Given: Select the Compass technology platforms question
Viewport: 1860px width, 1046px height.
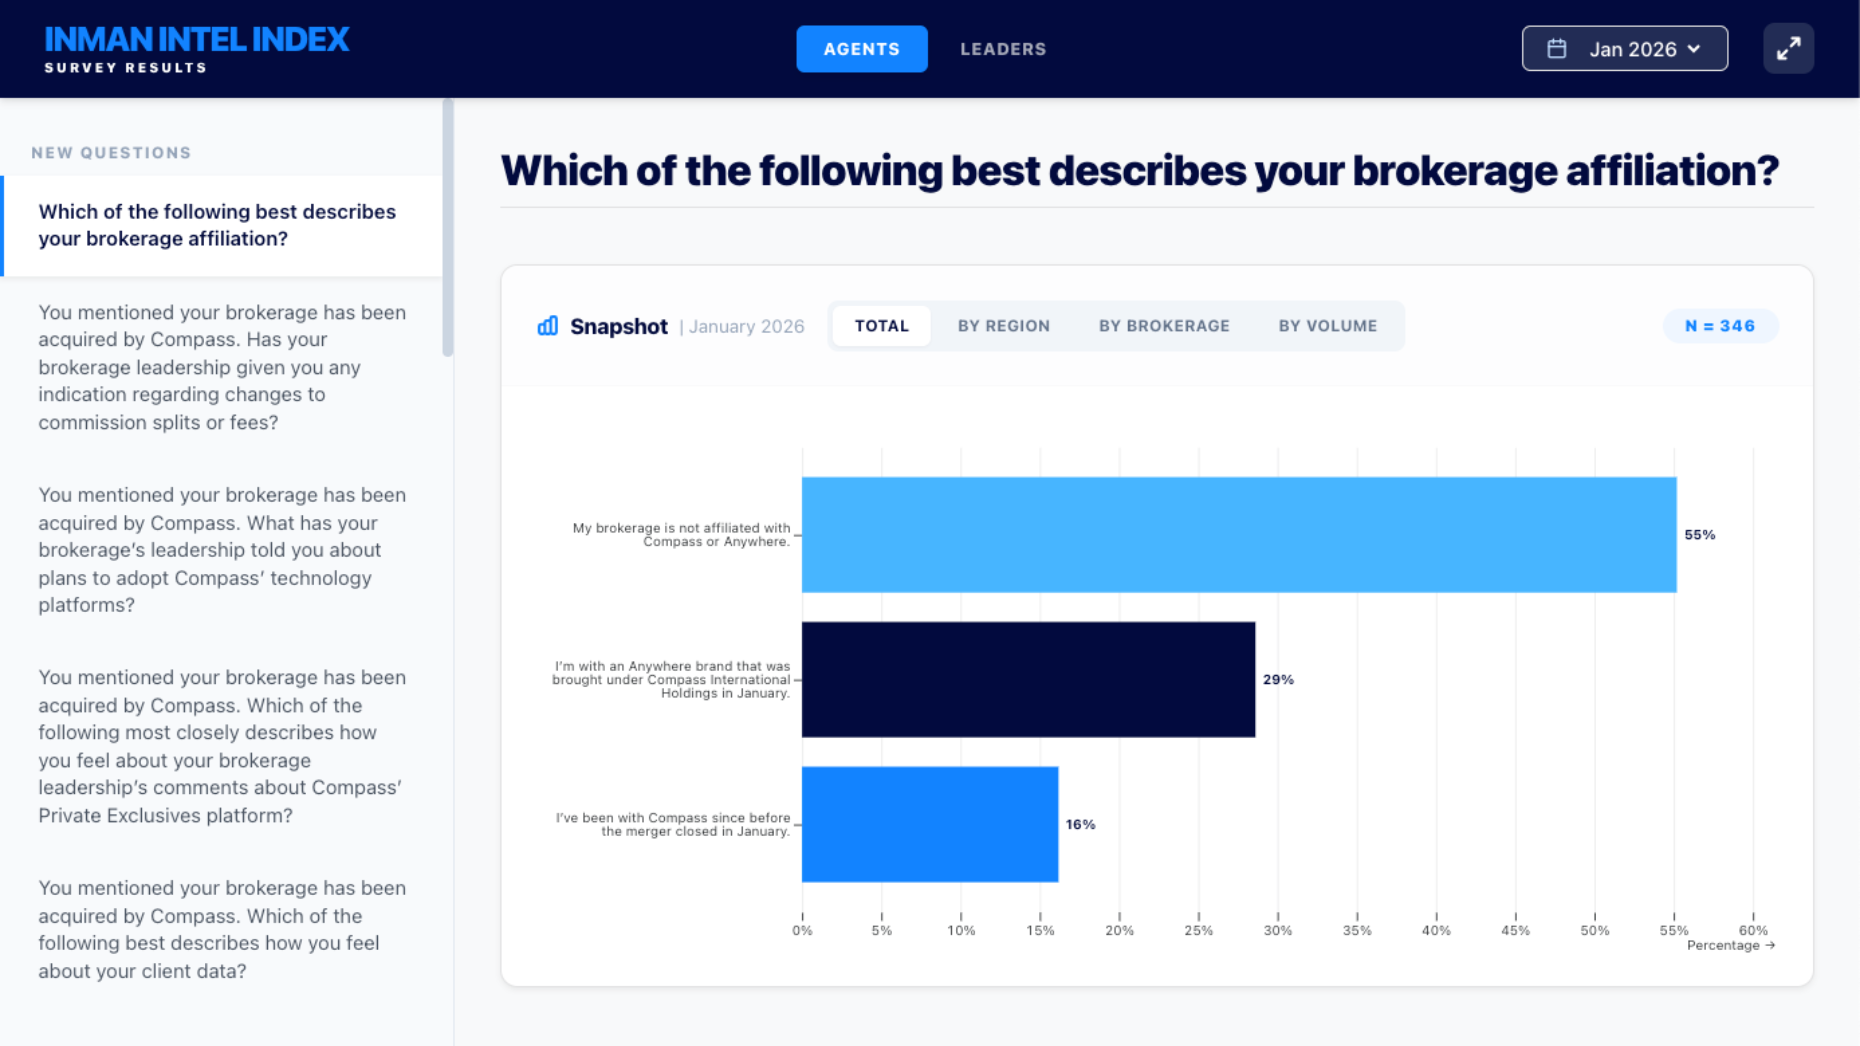Looking at the screenshot, I should pyautogui.click(x=222, y=550).
